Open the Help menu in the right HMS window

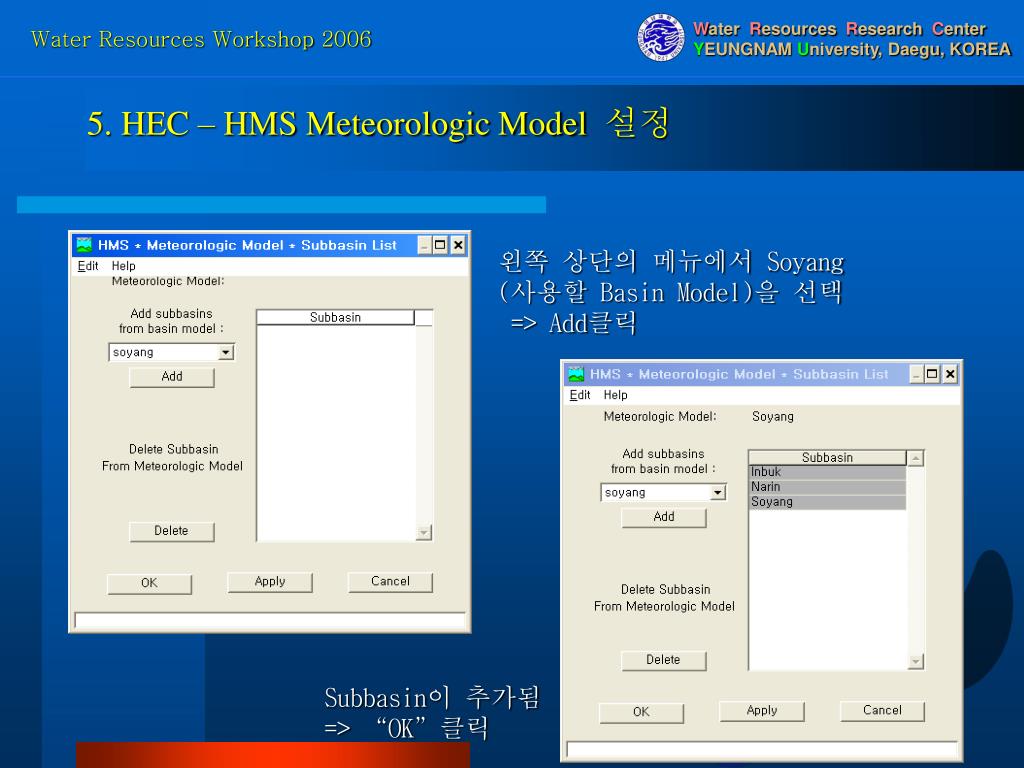615,395
